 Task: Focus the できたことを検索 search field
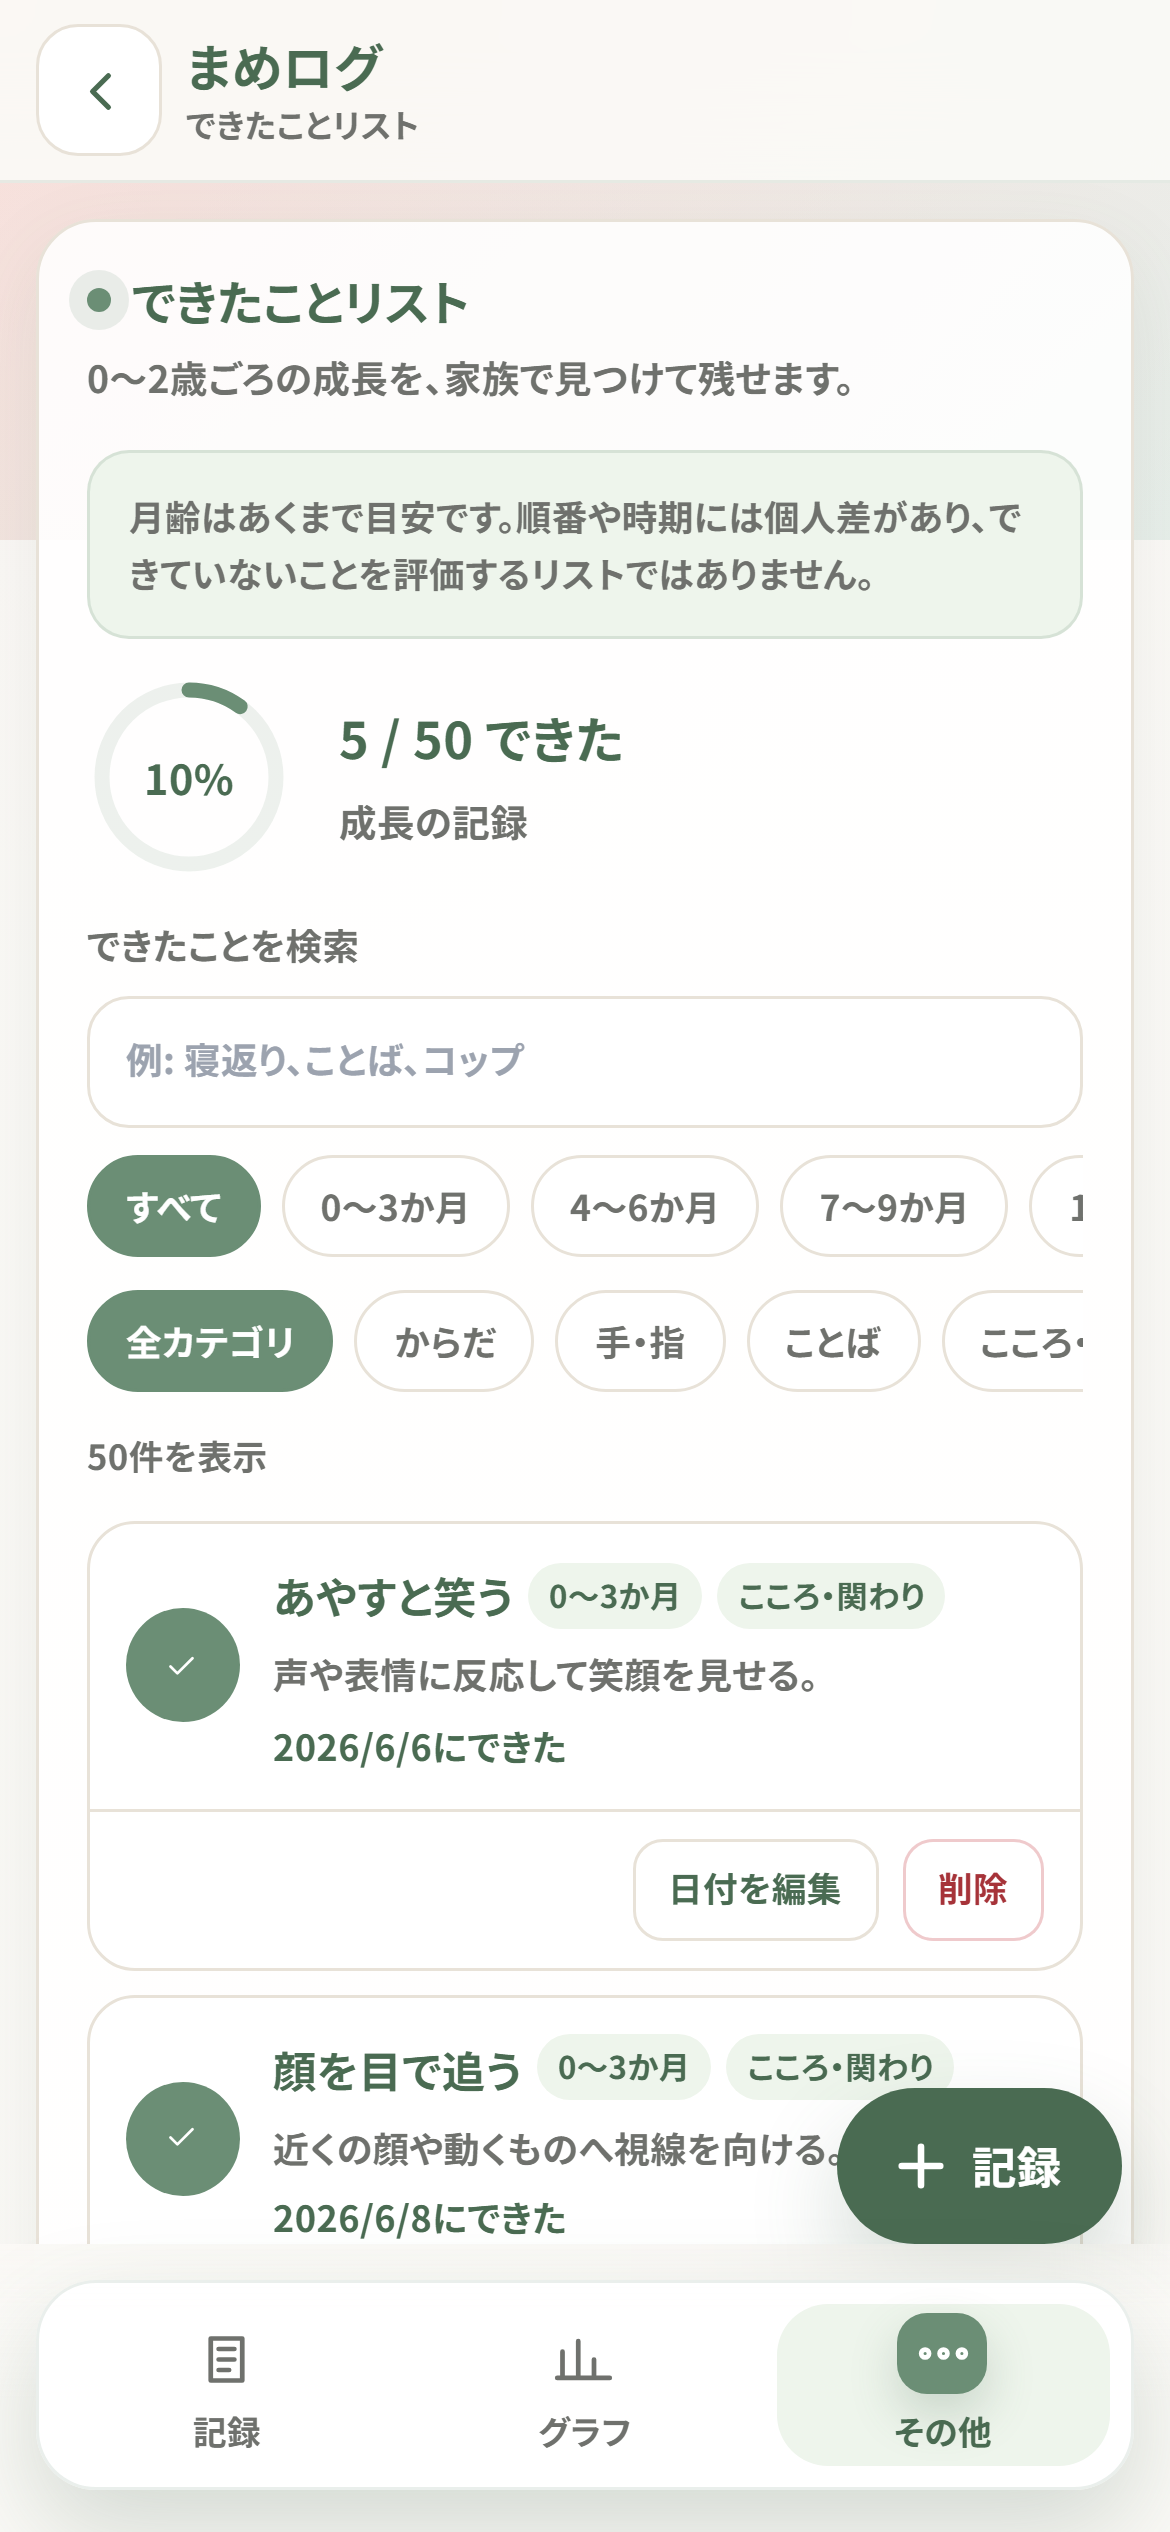click(x=585, y=1062)
